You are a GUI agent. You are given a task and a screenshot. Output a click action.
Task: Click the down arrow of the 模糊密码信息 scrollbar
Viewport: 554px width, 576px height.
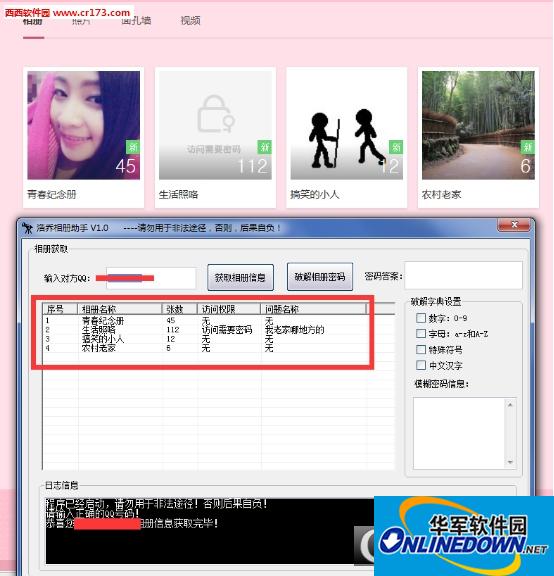[510, 462]
